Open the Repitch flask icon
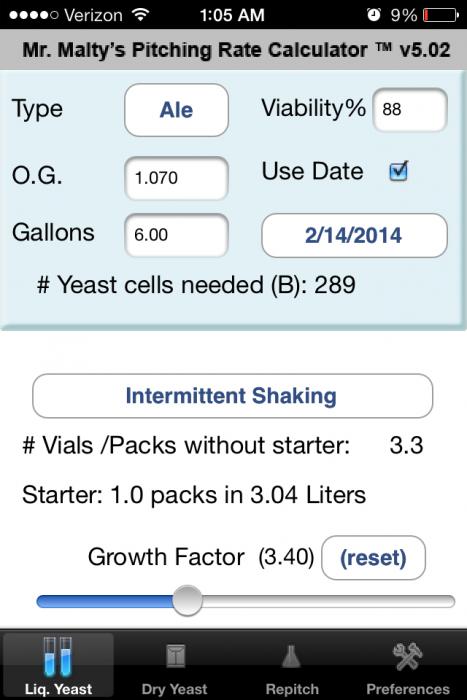 pos(292,656)
